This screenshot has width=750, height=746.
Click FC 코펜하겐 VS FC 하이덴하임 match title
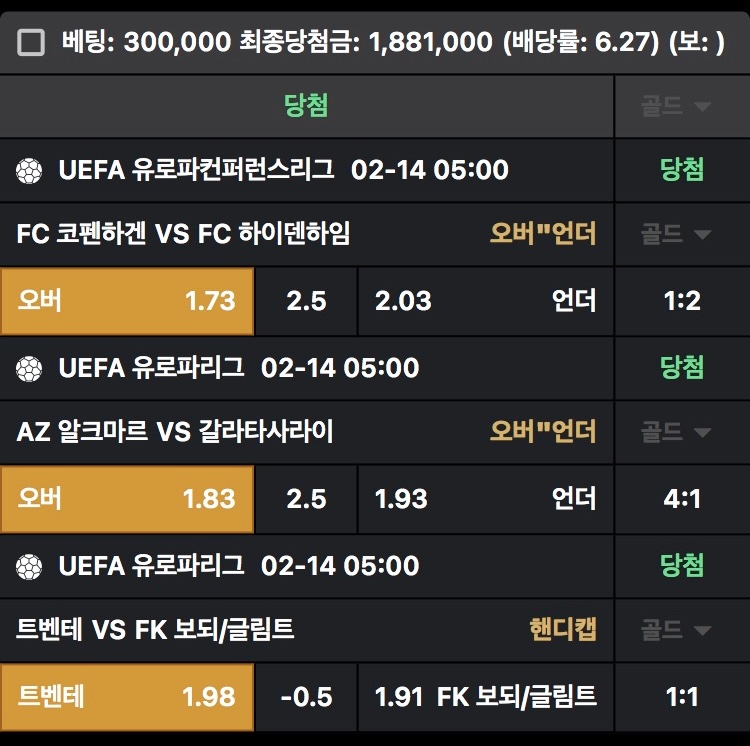tap(184, 234)
